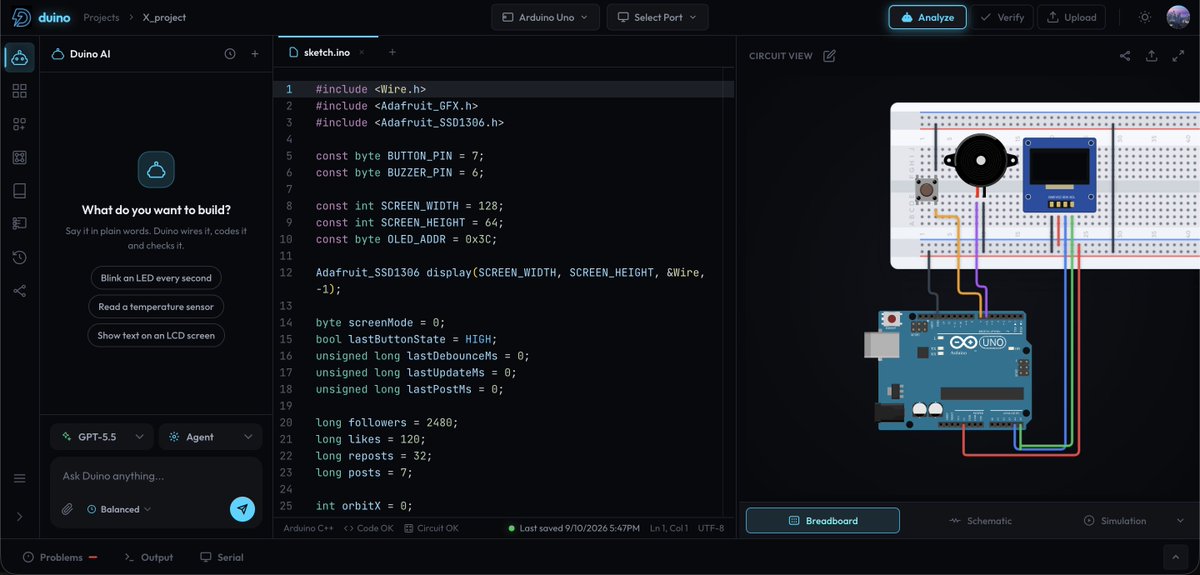Click the Code OK status indicator
The width and height of the screenshot is (1200, 575).
(368, 528)
